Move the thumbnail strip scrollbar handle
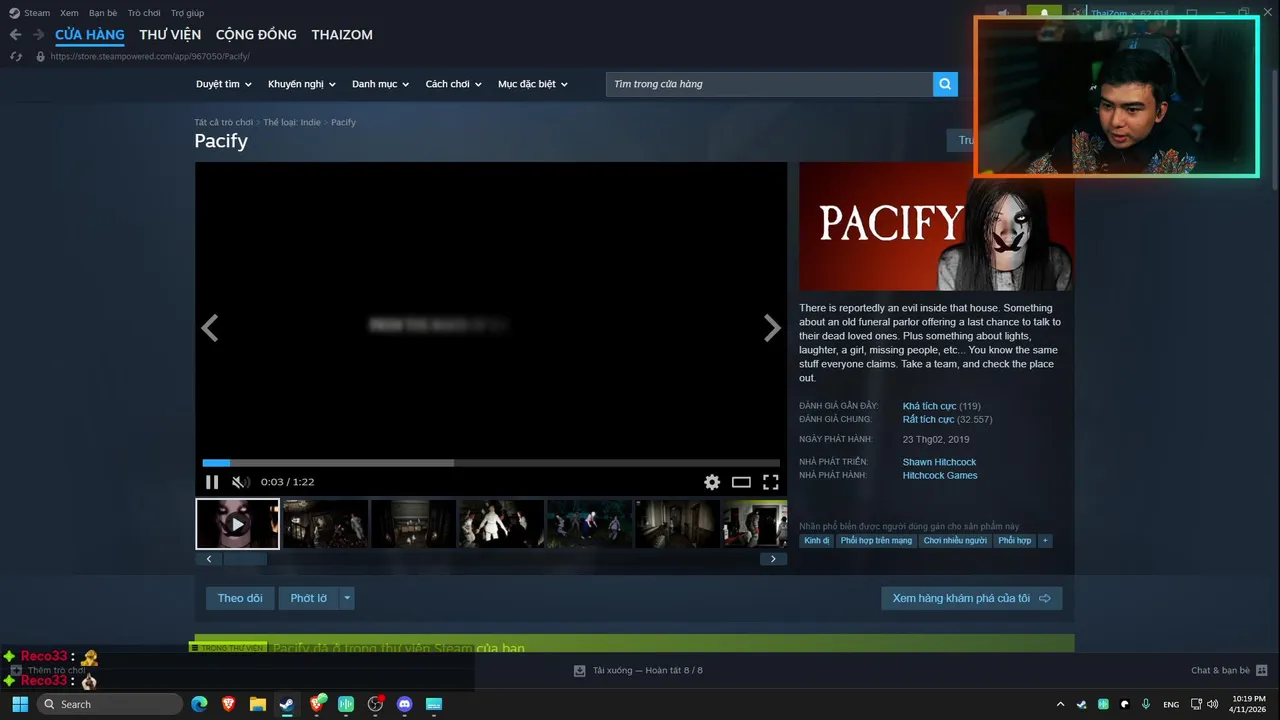Image resolution: width=1280 pixels, height=720 pixels. pos(243,559)
